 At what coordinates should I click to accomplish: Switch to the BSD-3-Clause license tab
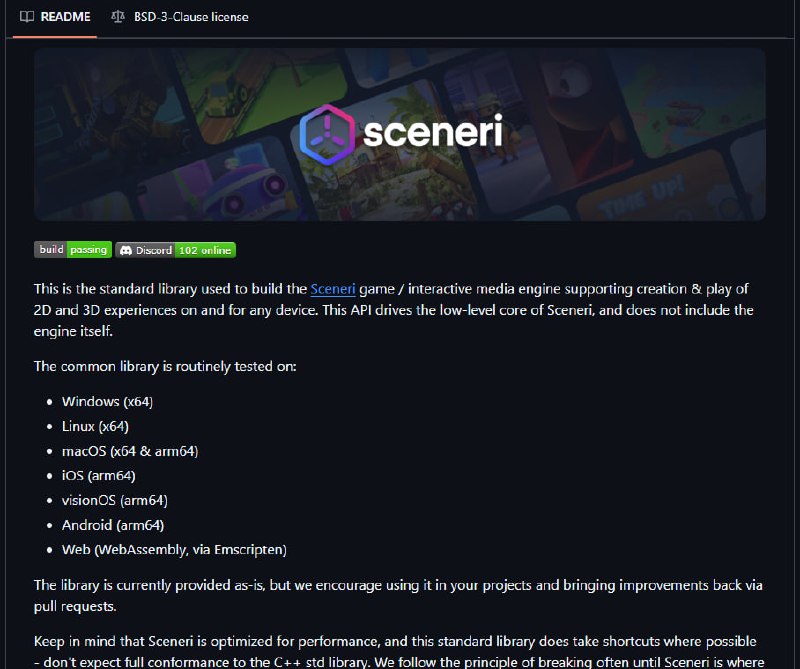pos(180,17)
